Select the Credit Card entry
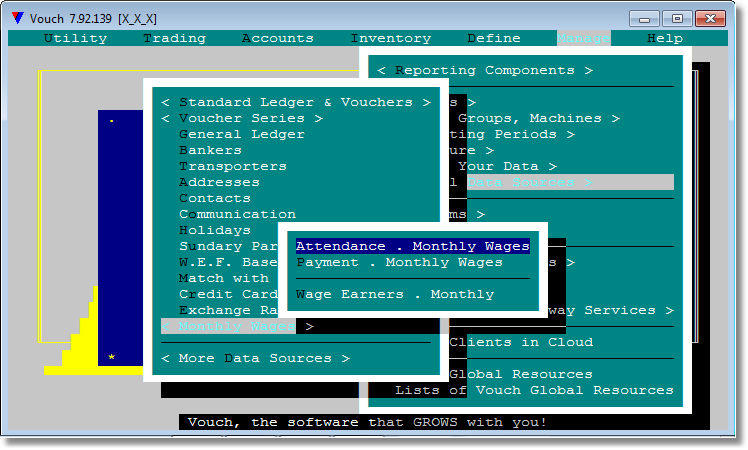 (x=229, y=294)
